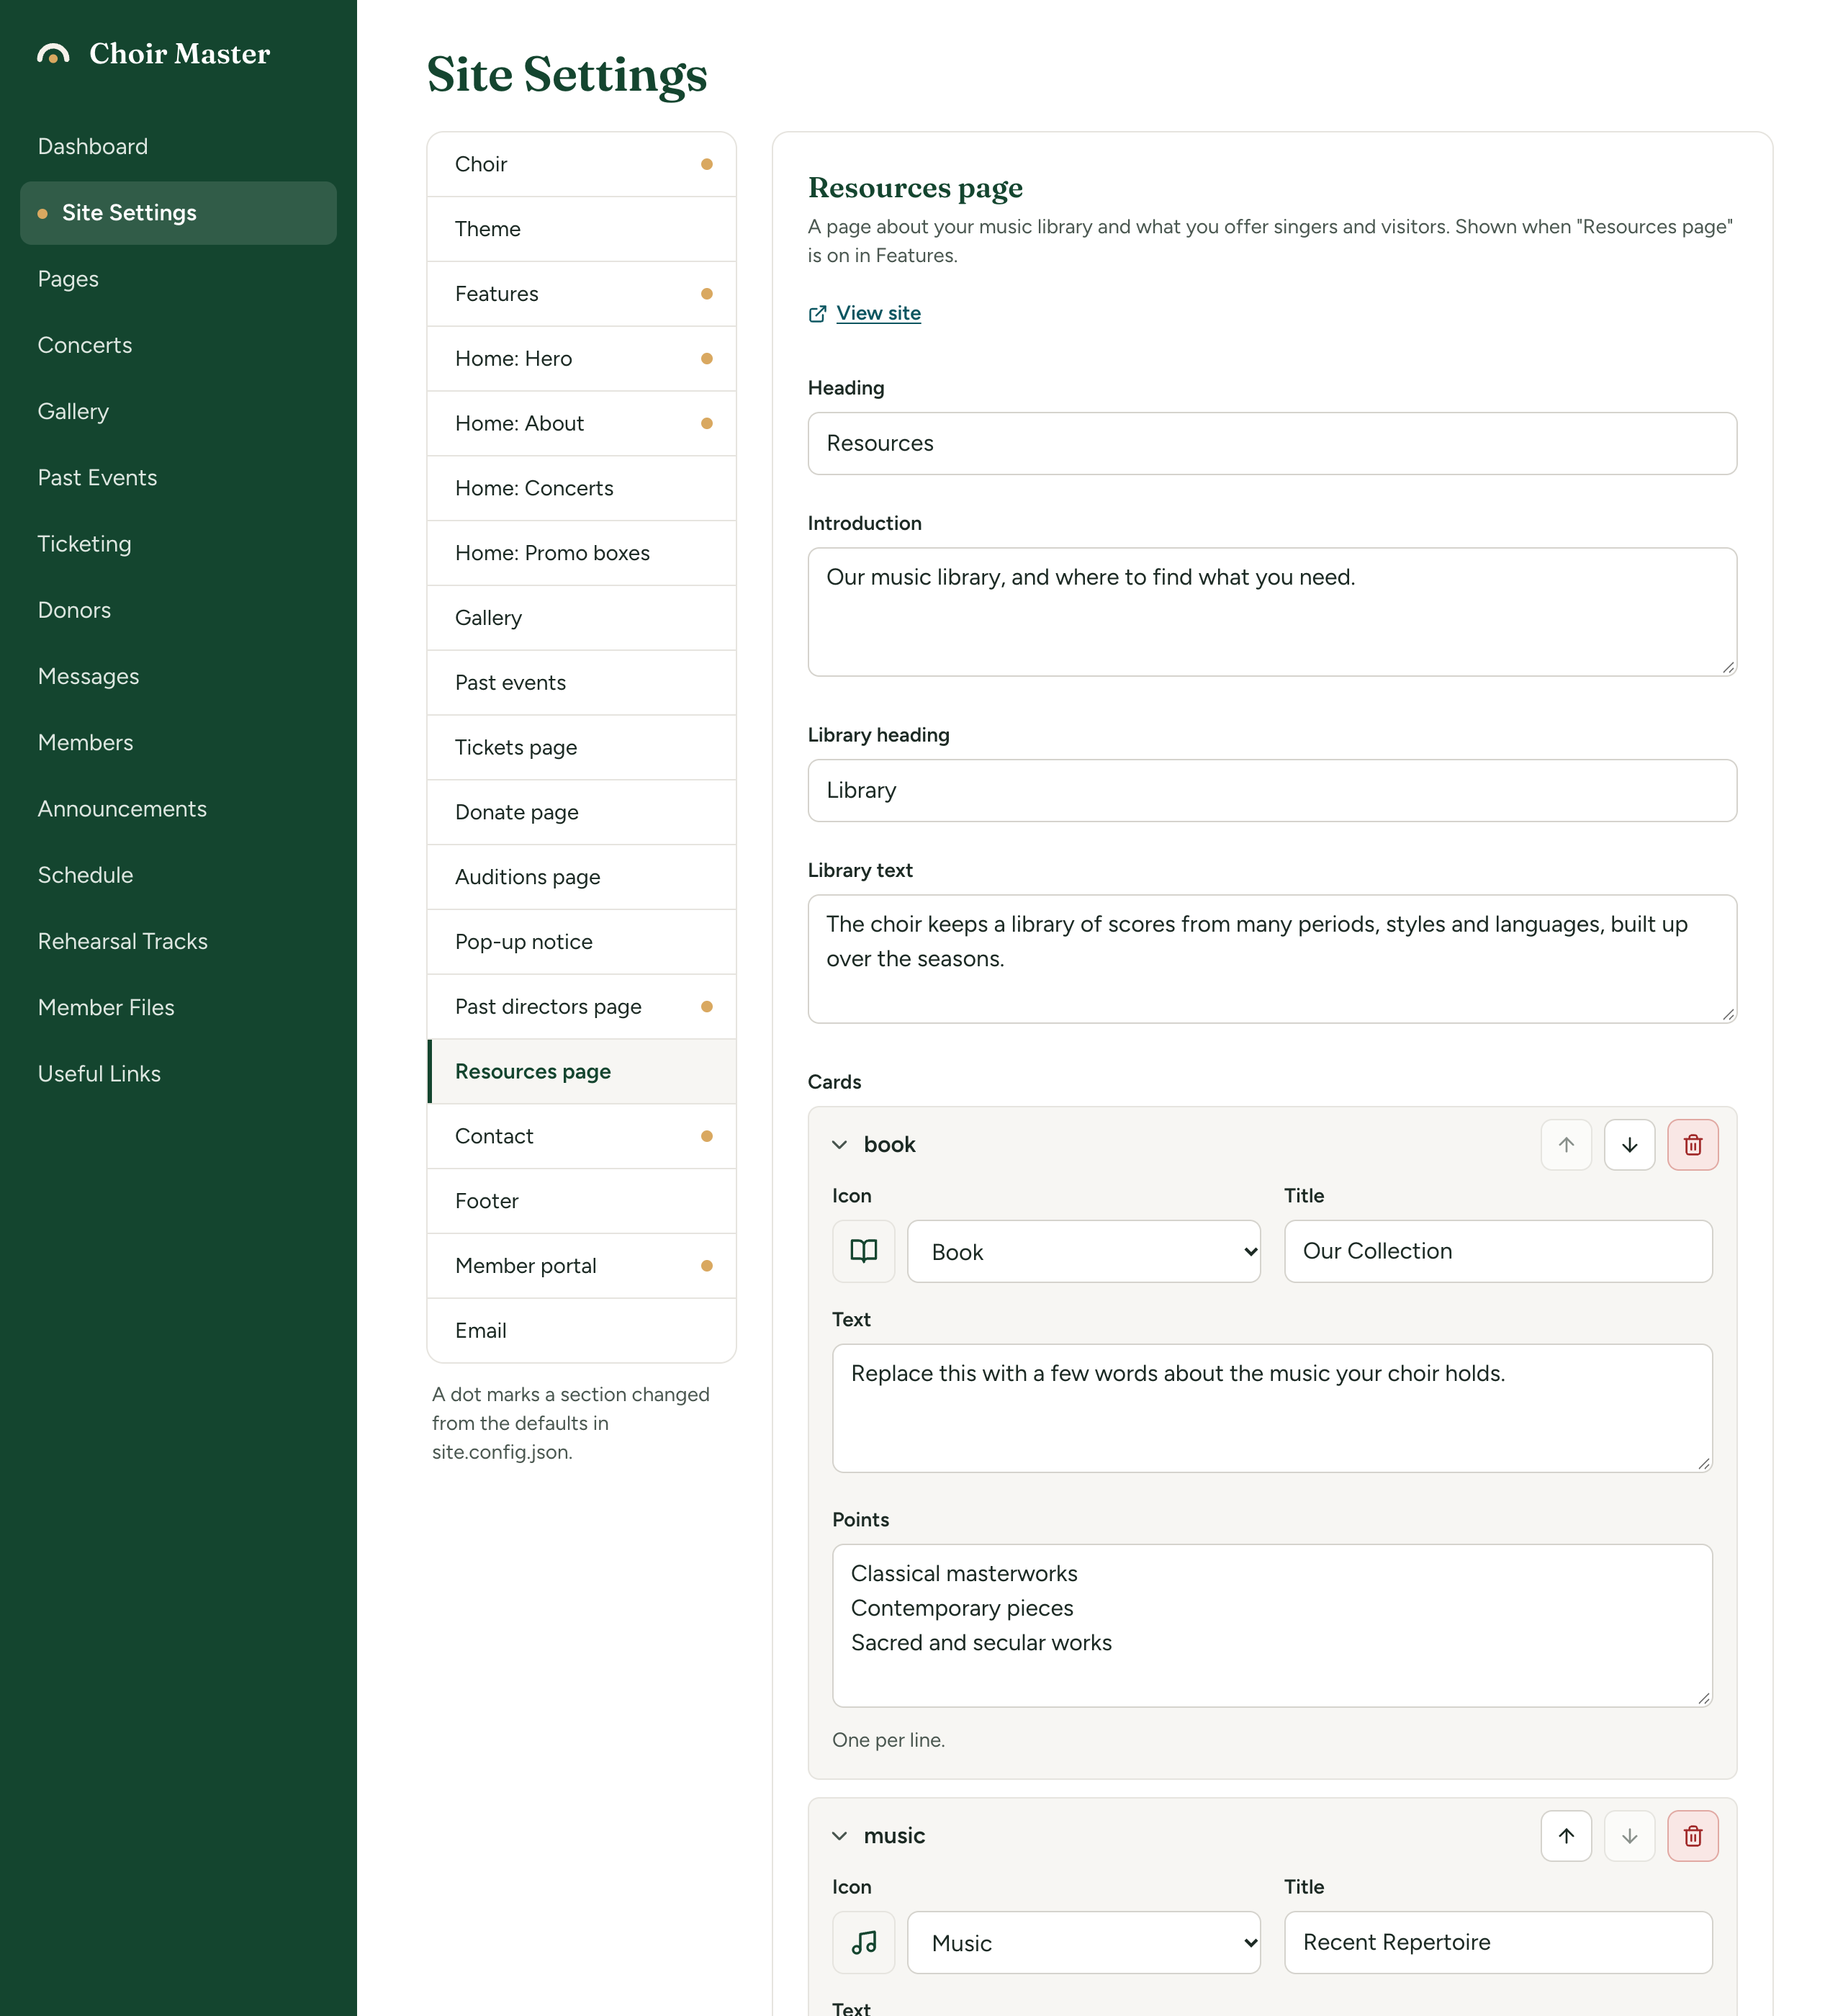The width and height of the screenshot is (1843, 2016).
Task: Click the external link icon beside View site
Action: tap(817, 314)
